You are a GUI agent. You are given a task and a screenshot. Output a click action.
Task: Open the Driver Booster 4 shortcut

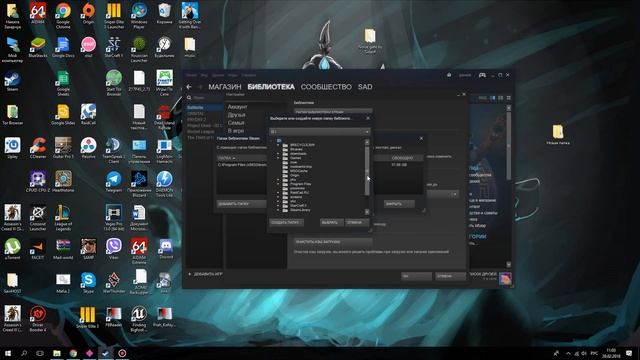click(x=38, y=319)
